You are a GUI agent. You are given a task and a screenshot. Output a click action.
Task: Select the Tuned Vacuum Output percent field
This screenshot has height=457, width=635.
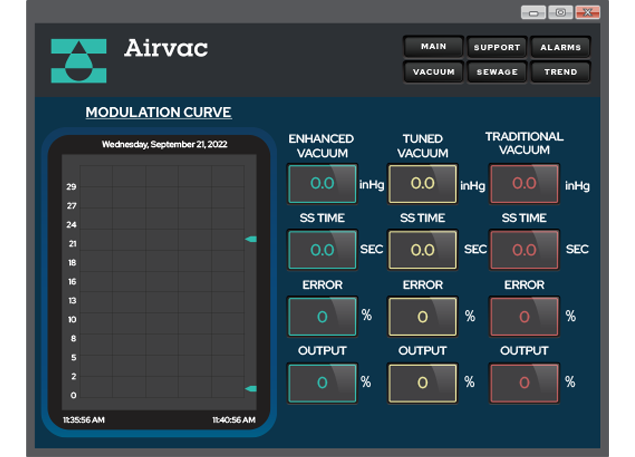[422, 382]
